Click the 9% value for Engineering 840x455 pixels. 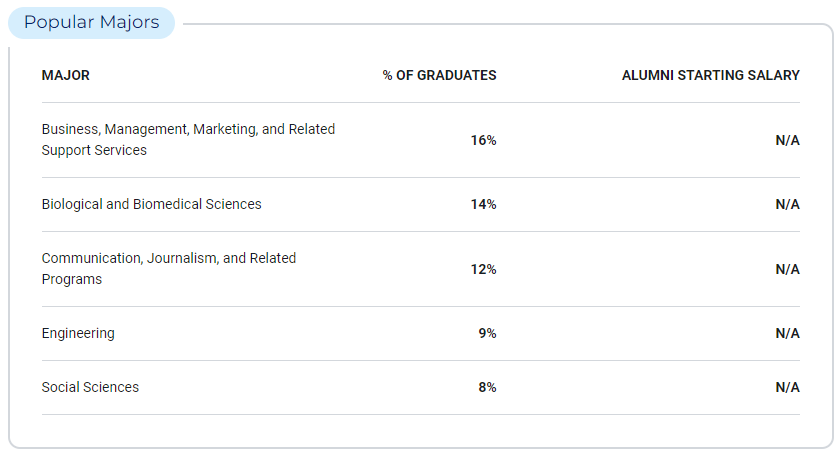tap(487, 333)
